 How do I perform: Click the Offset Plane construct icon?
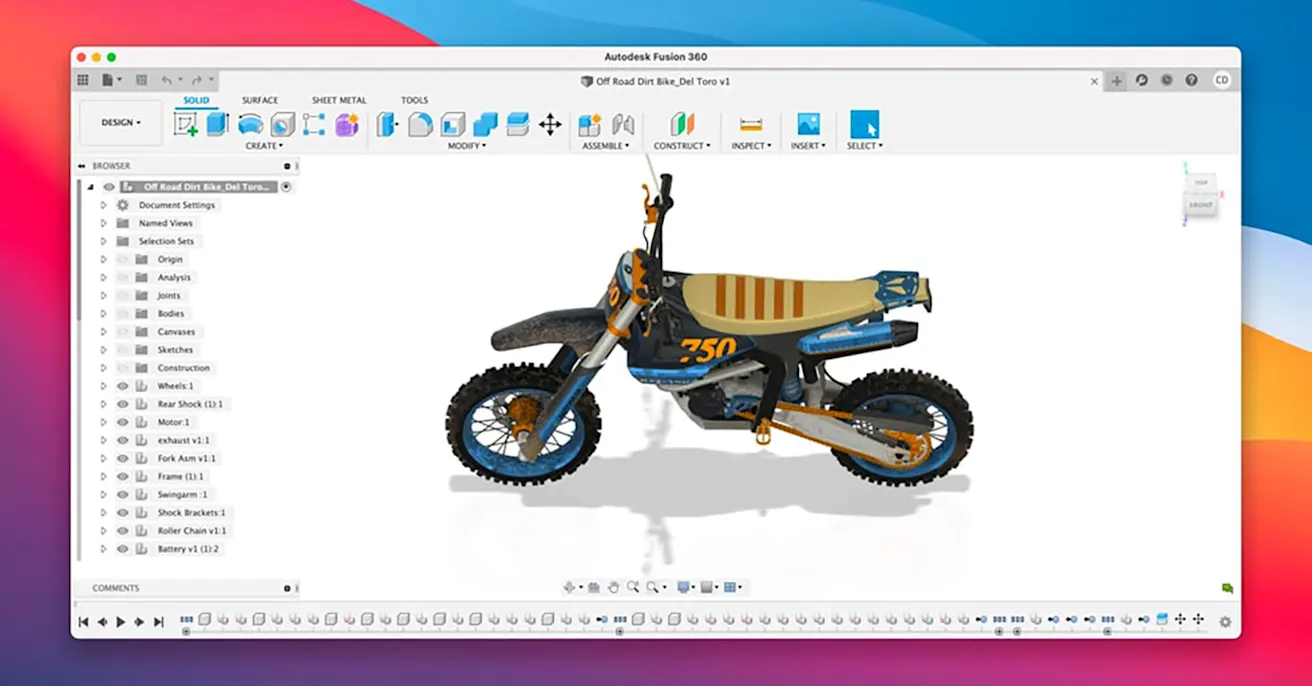pyautogui.click(x=682, y=124)
